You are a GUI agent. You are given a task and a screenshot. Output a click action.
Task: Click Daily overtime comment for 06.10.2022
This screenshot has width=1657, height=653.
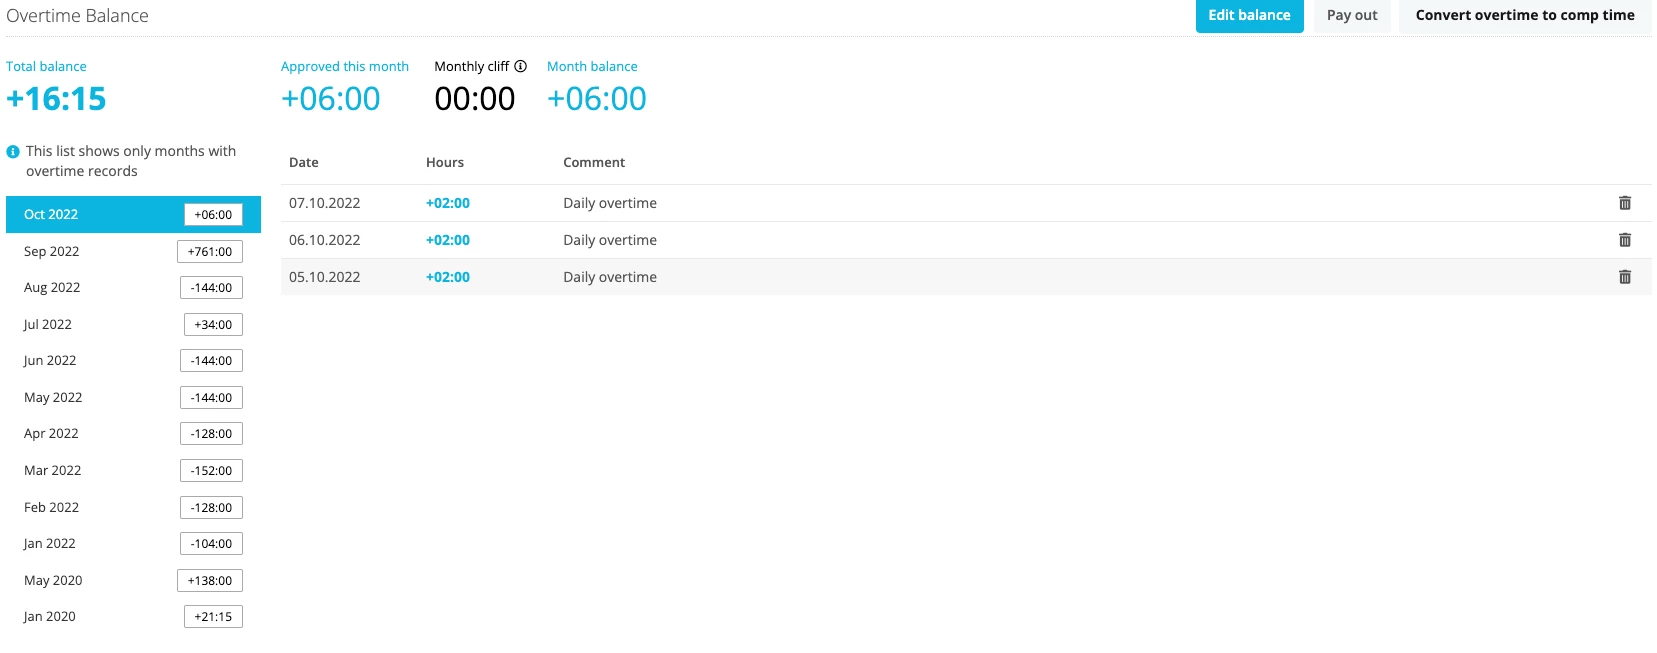(610, 240)
